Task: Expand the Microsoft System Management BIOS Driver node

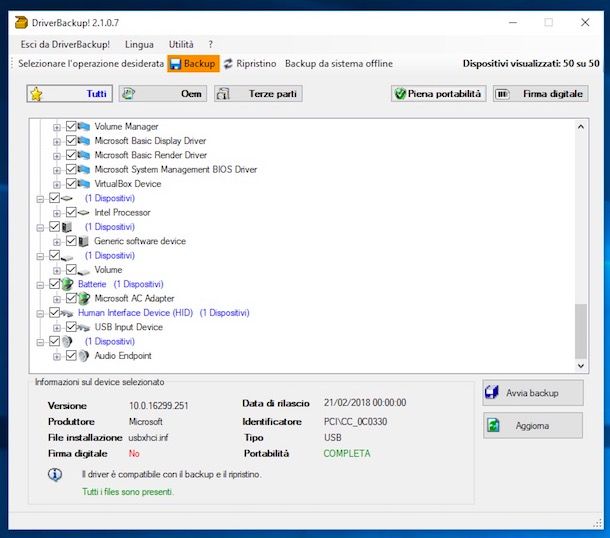Action: pyautogui.click(x=57, y=170)
